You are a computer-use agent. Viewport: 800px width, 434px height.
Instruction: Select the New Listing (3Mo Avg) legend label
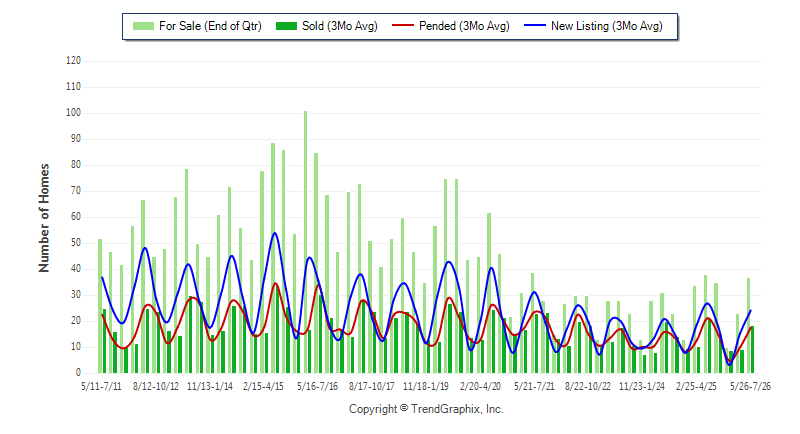(x=607, y=26)
